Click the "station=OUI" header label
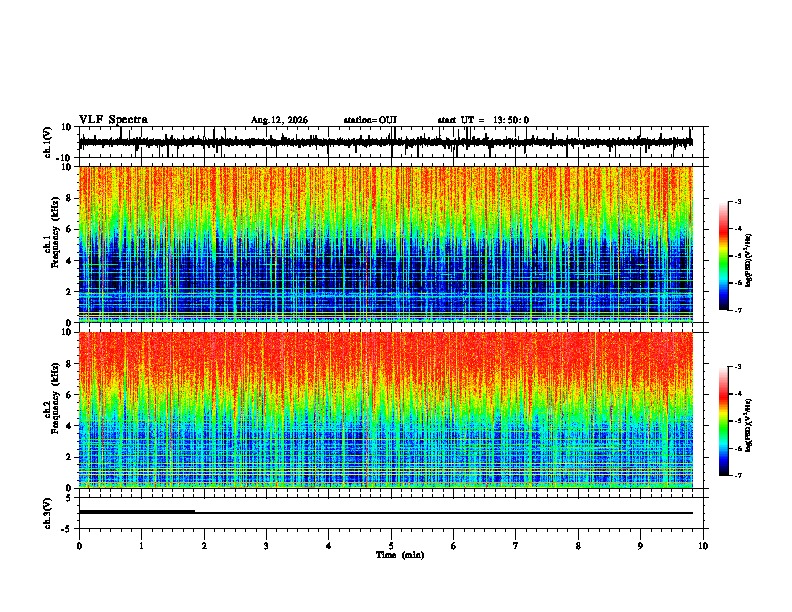The image size is (792, 612). coord(370,120)
